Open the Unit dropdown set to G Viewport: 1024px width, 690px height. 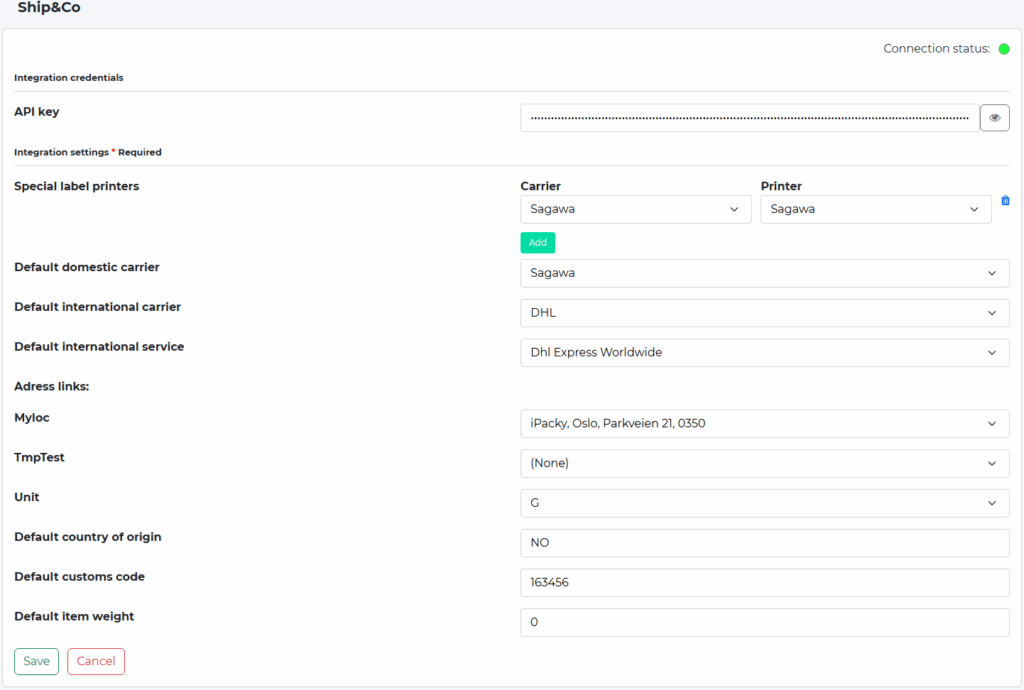[x=764, y=503]
